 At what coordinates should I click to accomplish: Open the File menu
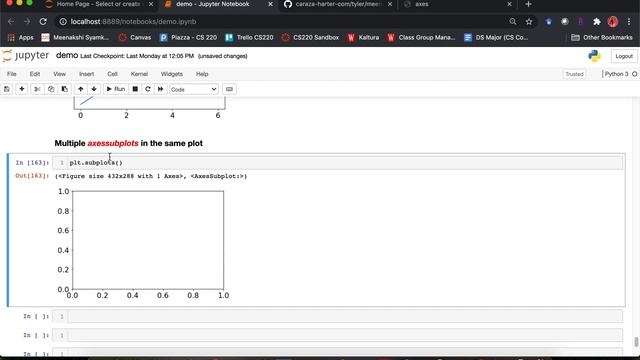[x=12, y=74]
